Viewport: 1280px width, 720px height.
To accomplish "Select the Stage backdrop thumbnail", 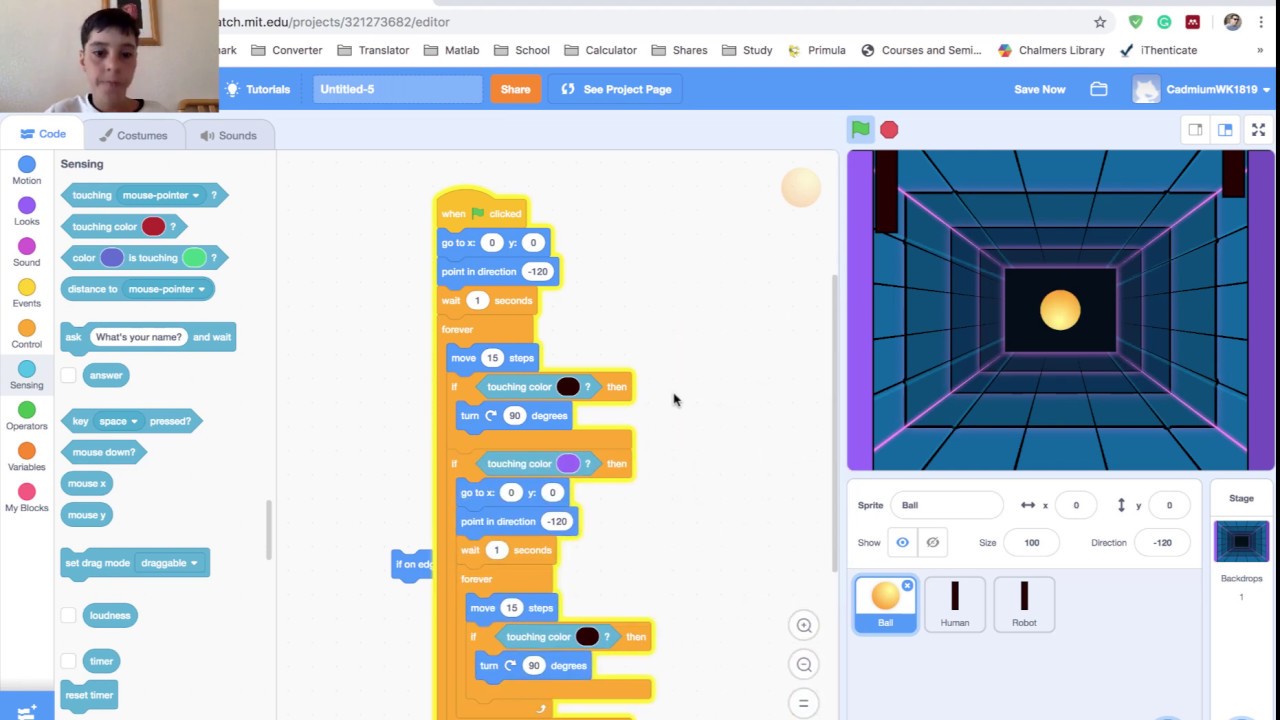I will click(x=1241, y=542).
